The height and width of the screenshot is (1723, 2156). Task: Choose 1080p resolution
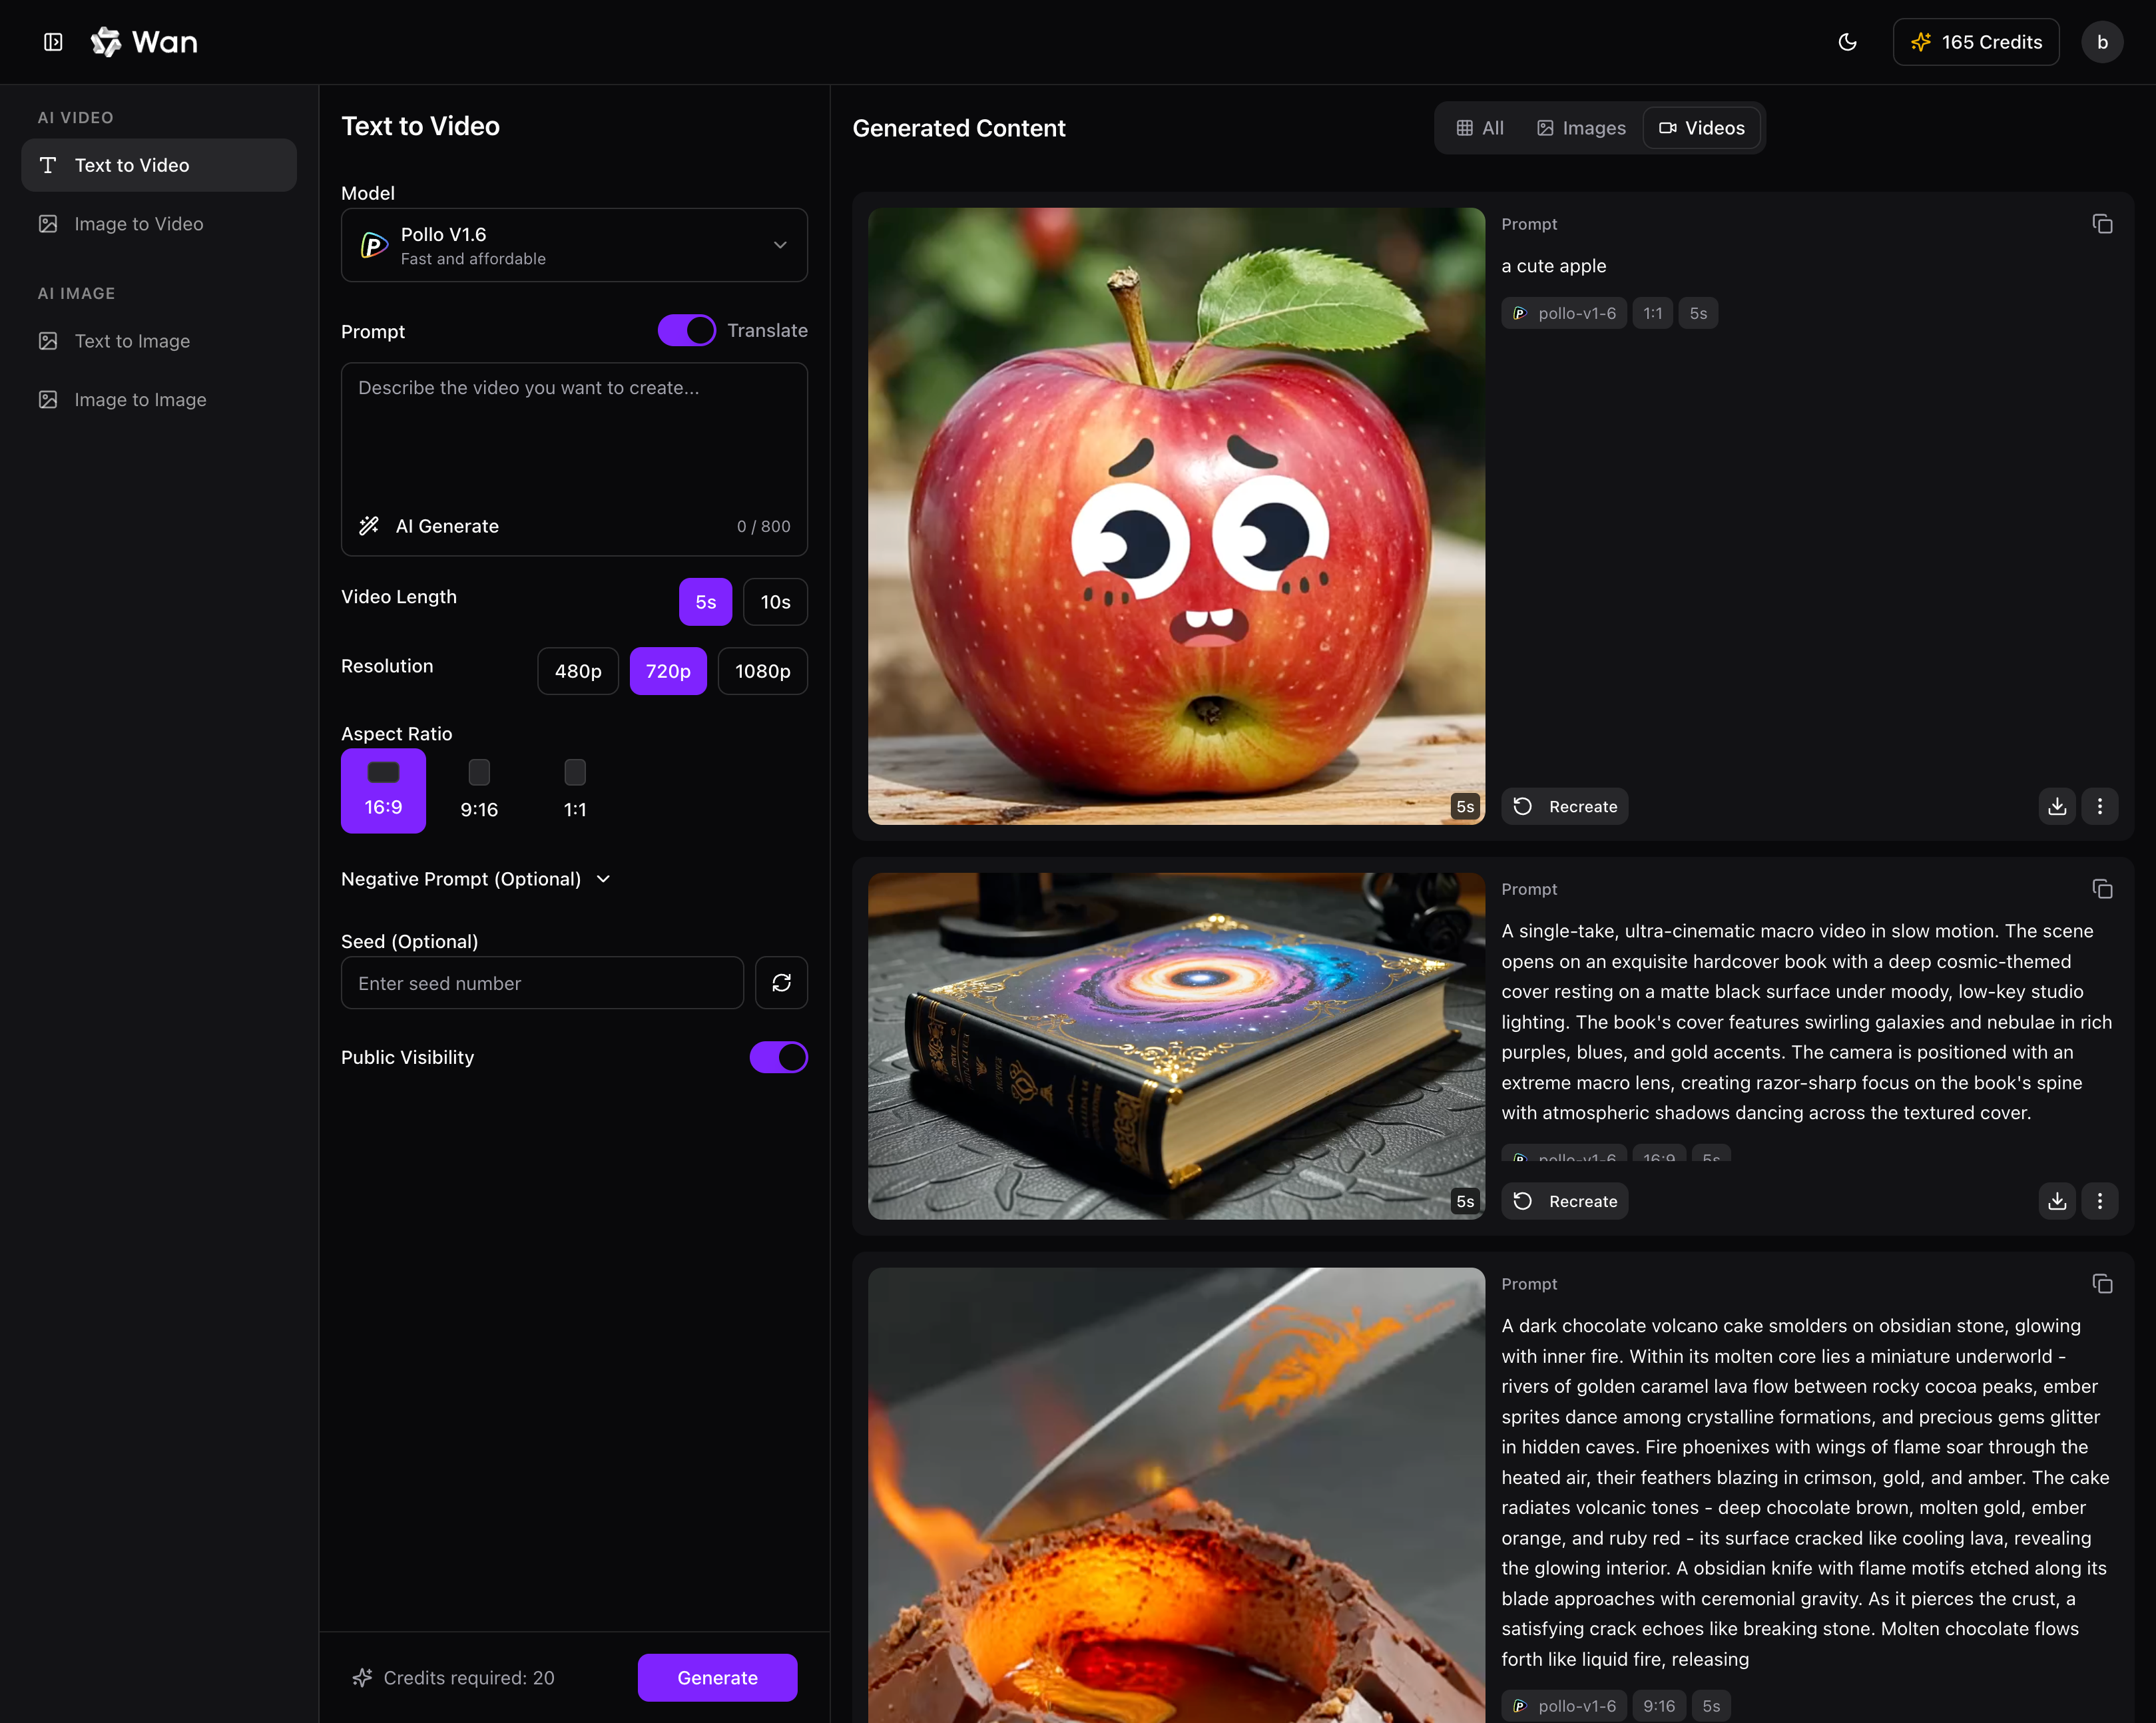(762, 671)
